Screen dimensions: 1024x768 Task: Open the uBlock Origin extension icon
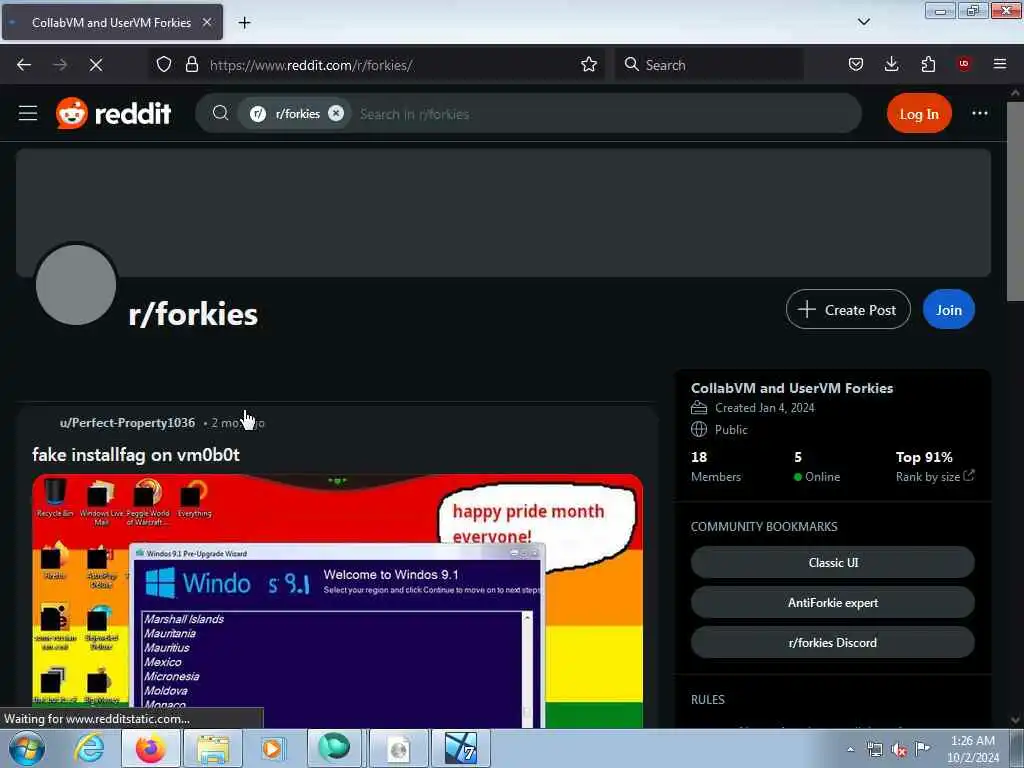point(964,65)
